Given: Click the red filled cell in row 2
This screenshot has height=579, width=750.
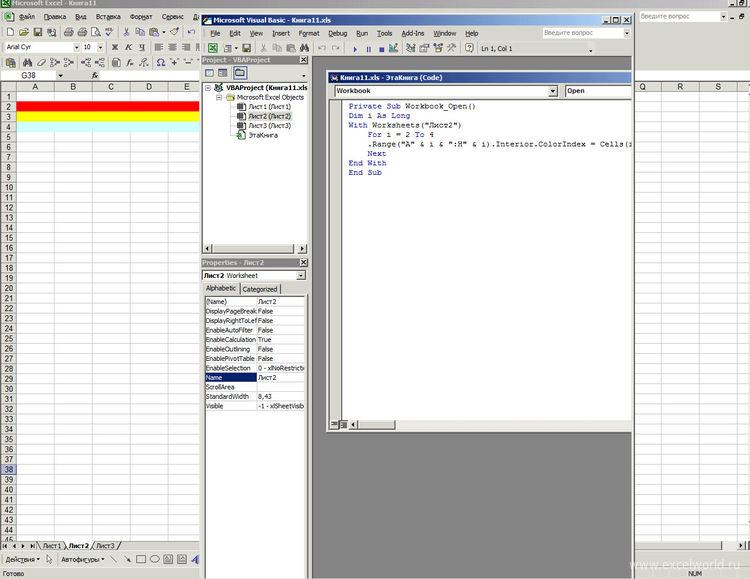Looking at the screenshot, I should click(108, 106).
